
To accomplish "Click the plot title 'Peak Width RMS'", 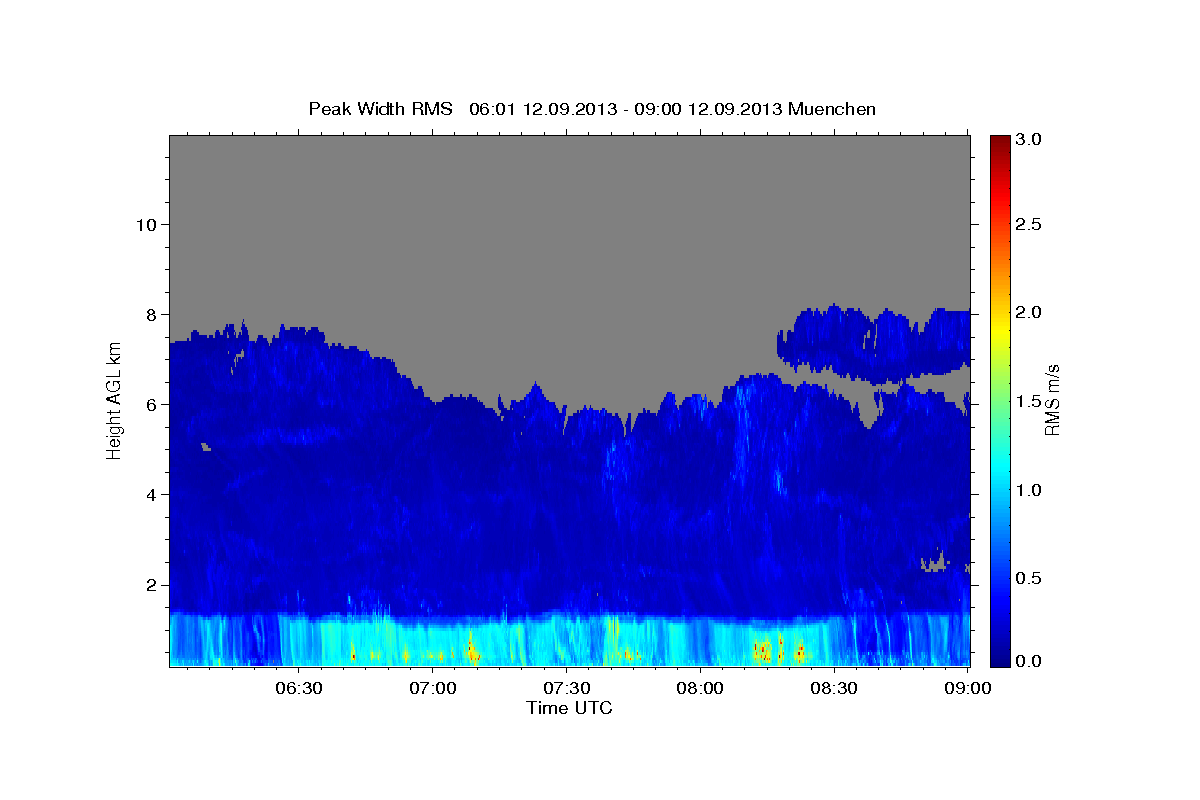I will 380,108.
